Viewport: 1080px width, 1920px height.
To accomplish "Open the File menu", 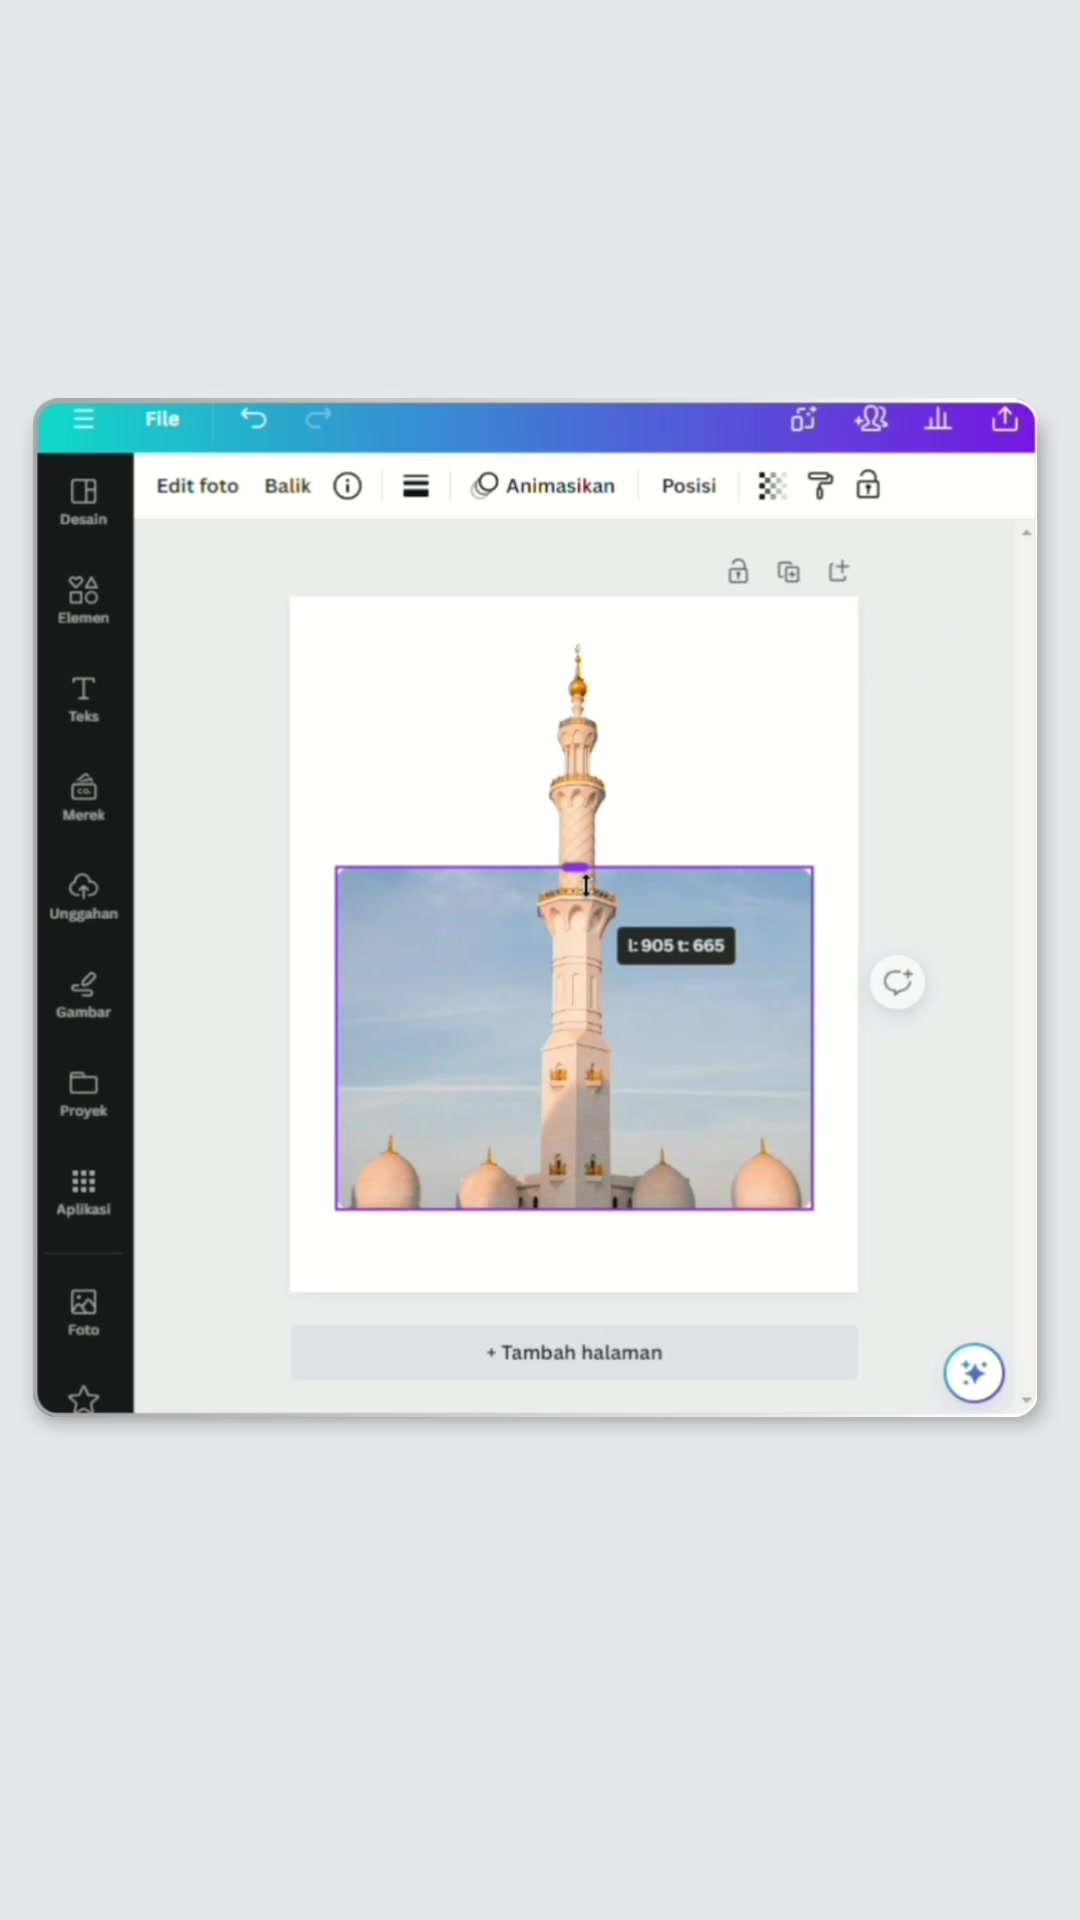I will pyautogui.click(x=162, y=419).
